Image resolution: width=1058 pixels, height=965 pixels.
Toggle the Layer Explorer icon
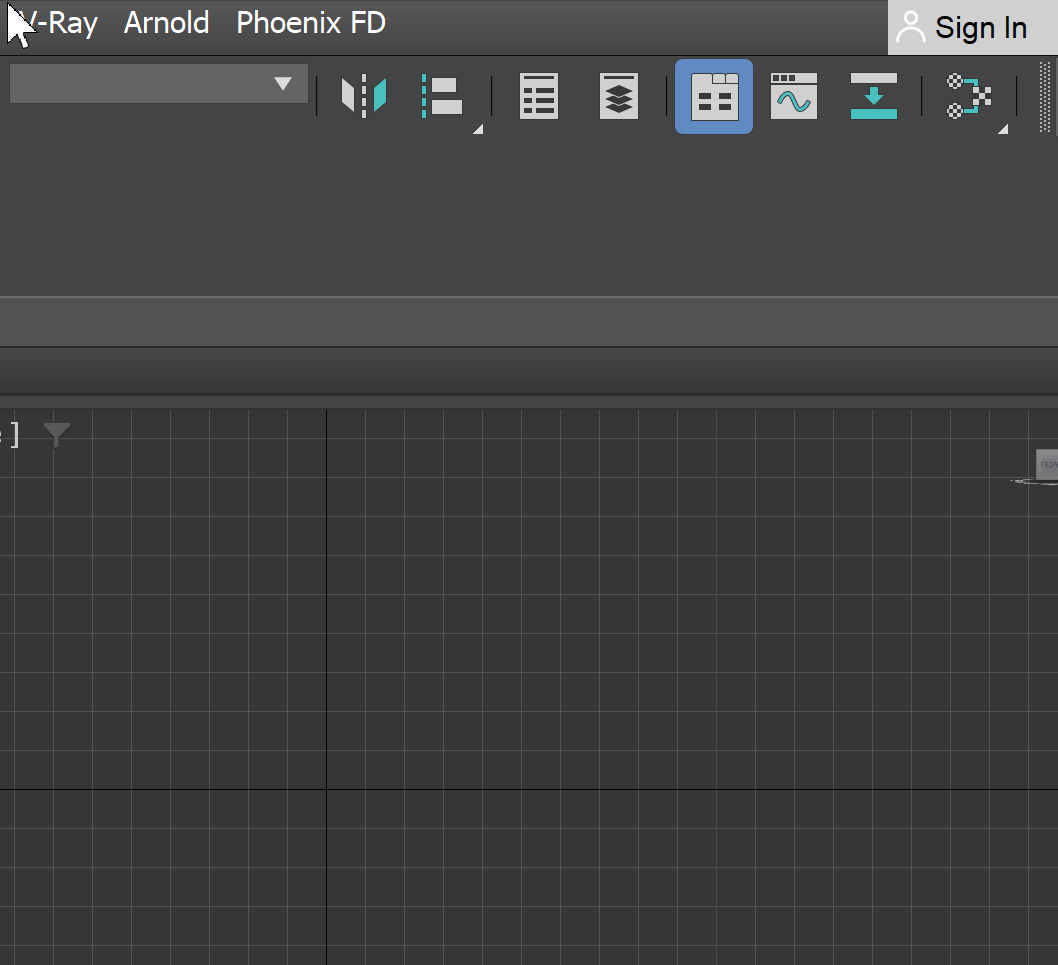pos(619,96)
